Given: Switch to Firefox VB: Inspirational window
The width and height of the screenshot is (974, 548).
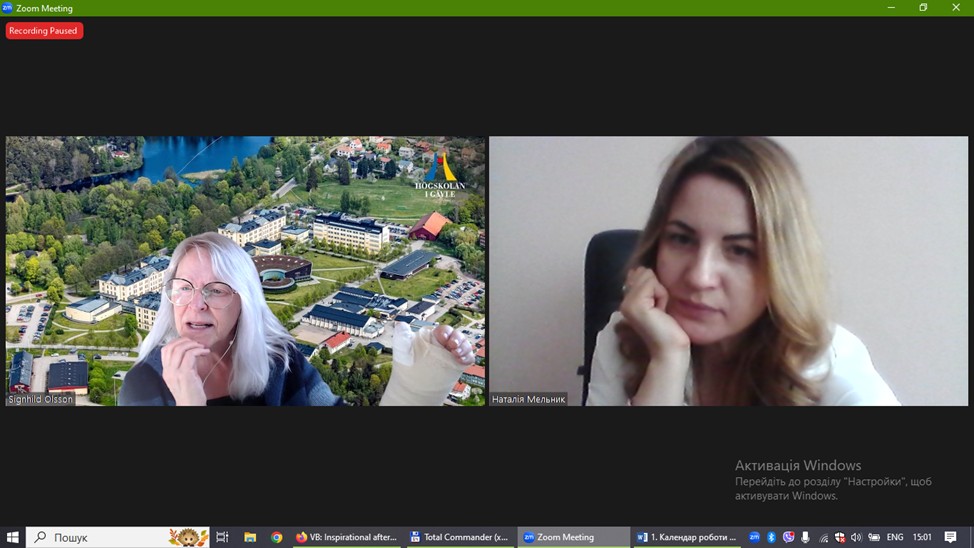Looking at the screenshot, I should (x=347, y=537).
